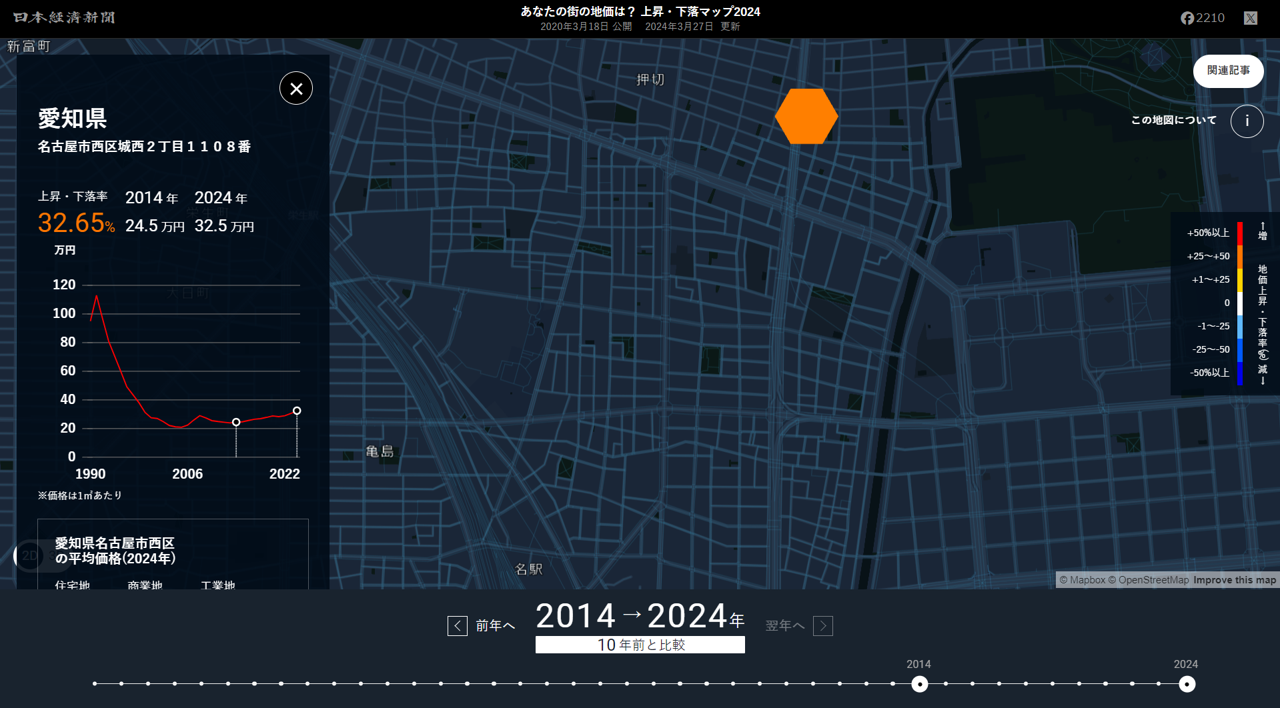Click the 2024 data point on the chart
Image resolution: width=1280 pixels, height=708 pixels.
(x=297, y=411)
